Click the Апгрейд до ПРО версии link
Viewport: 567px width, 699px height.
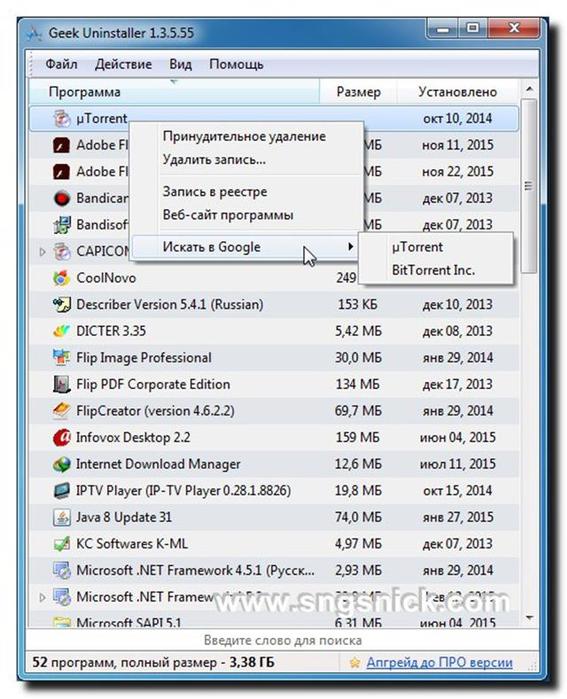click(x=440, y=663)
